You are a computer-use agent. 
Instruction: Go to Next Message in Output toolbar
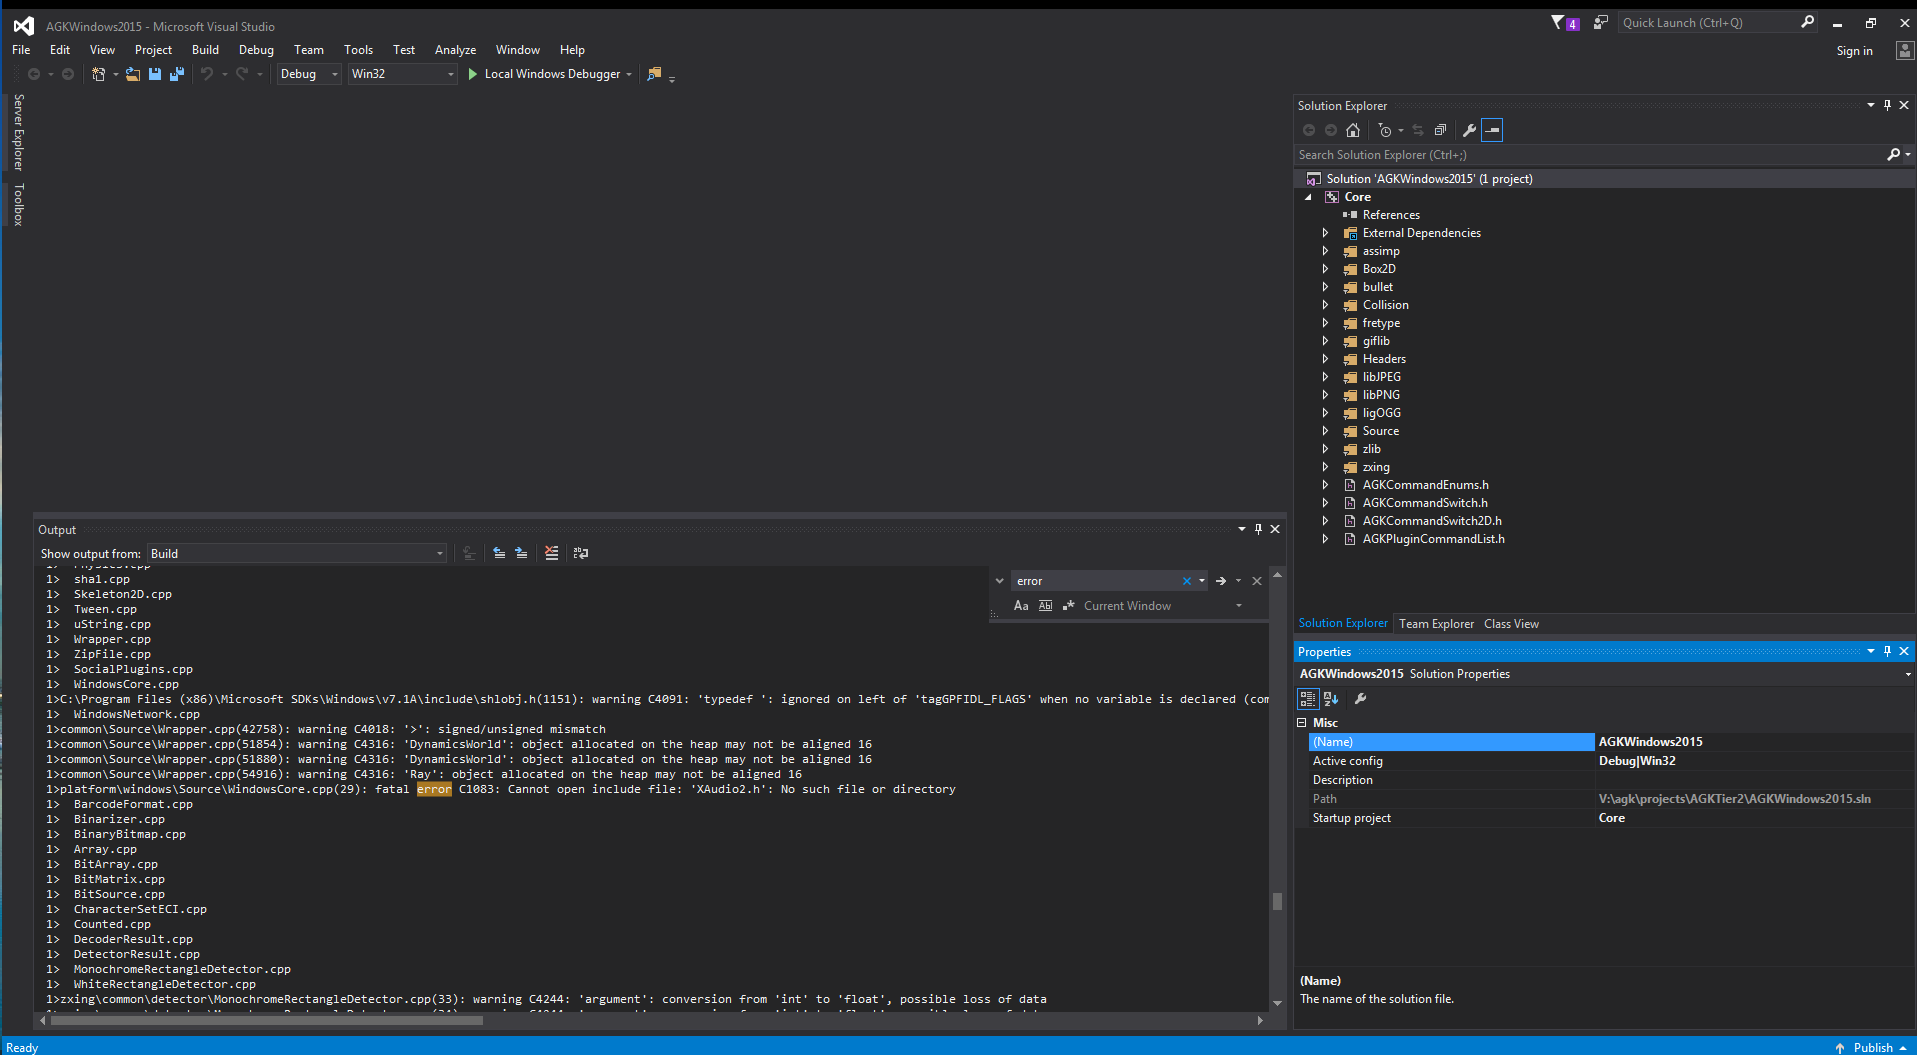click(521, 553)
